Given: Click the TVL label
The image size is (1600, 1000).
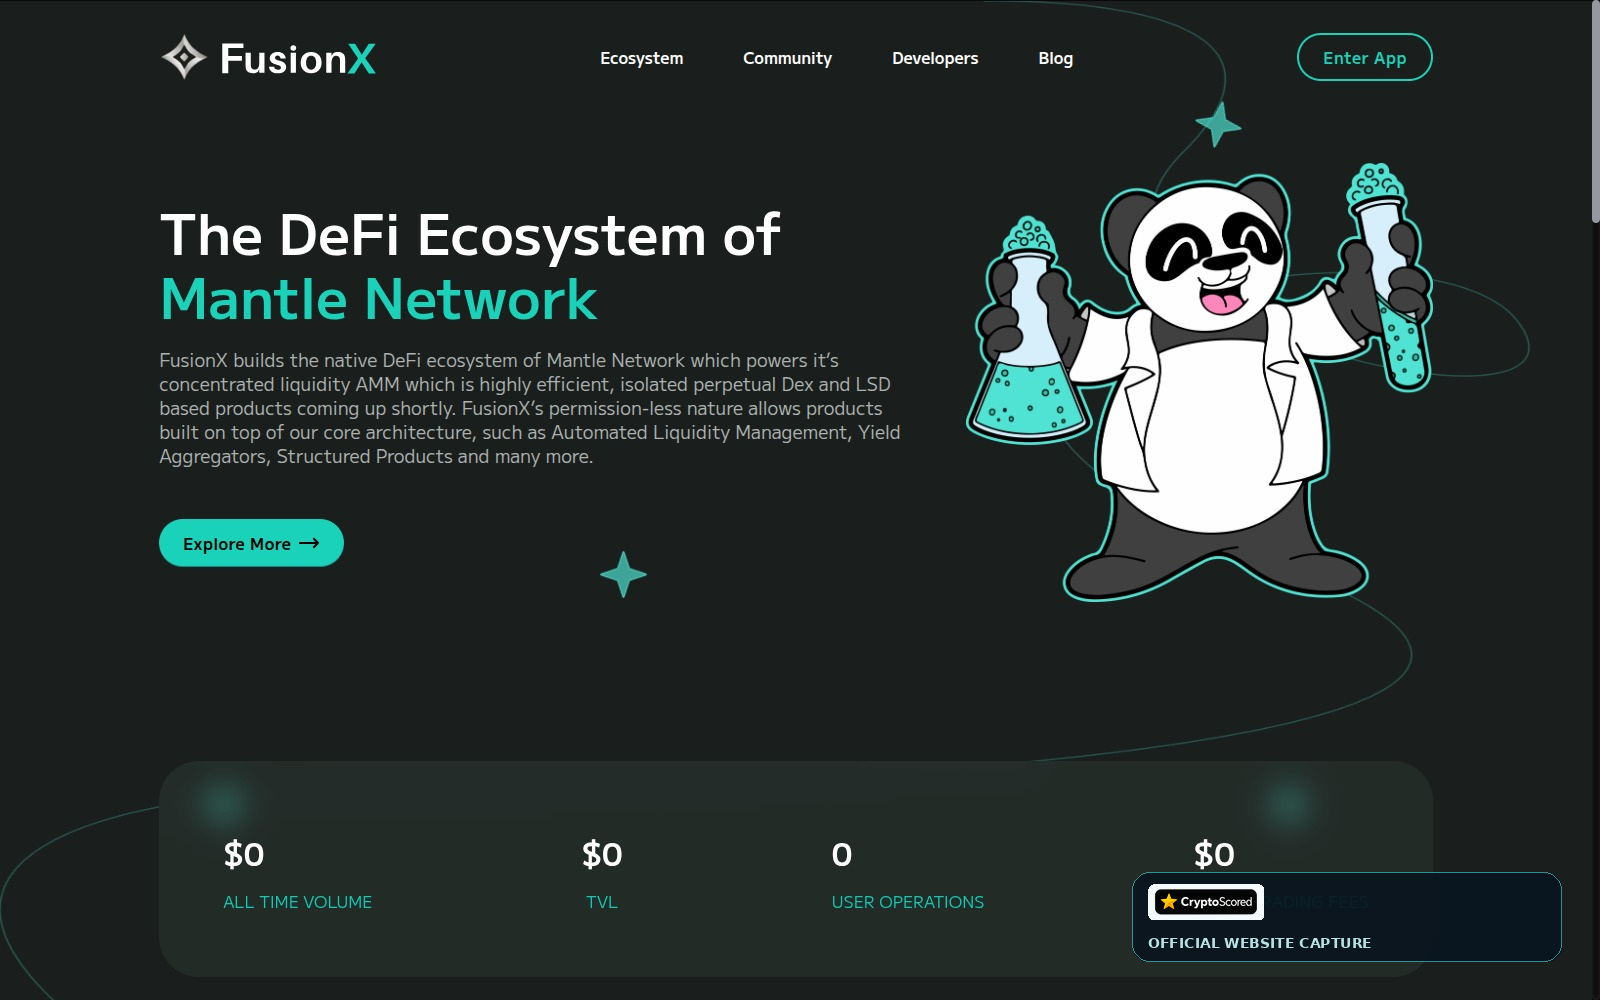Looking at the screenshot, I should tap(602, 902).
